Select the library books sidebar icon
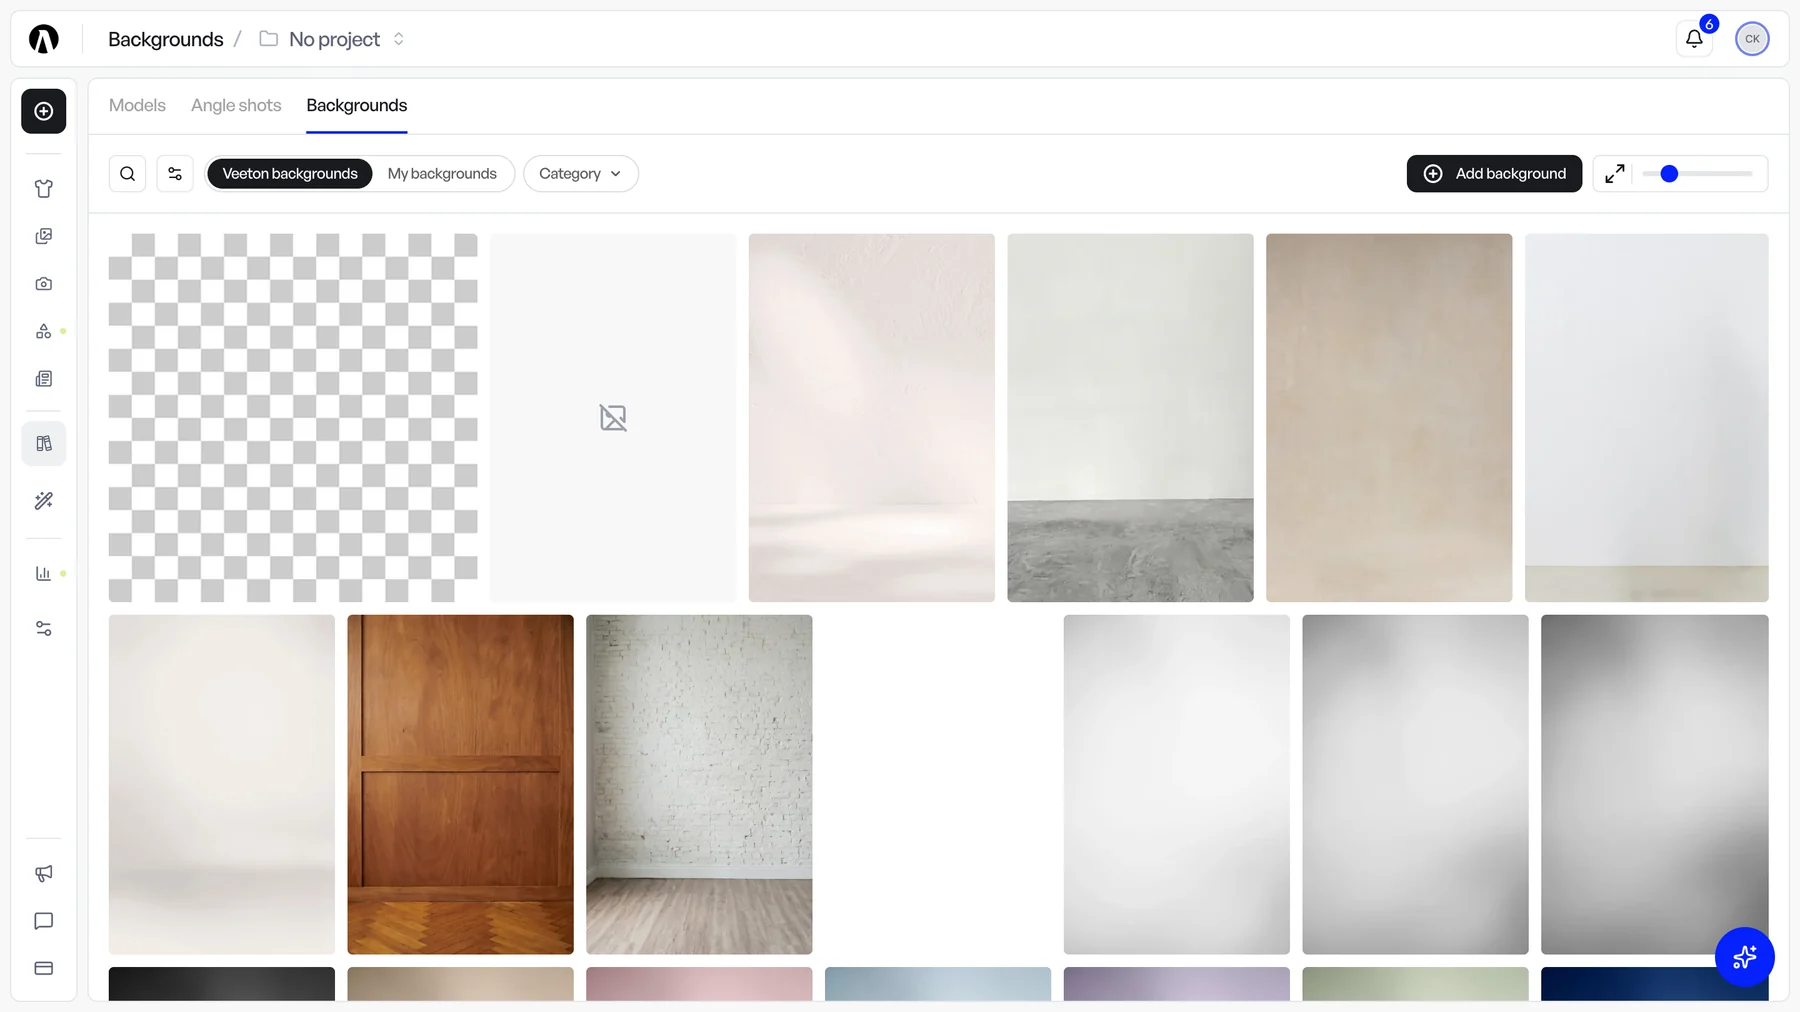 [x=44, y=443]
